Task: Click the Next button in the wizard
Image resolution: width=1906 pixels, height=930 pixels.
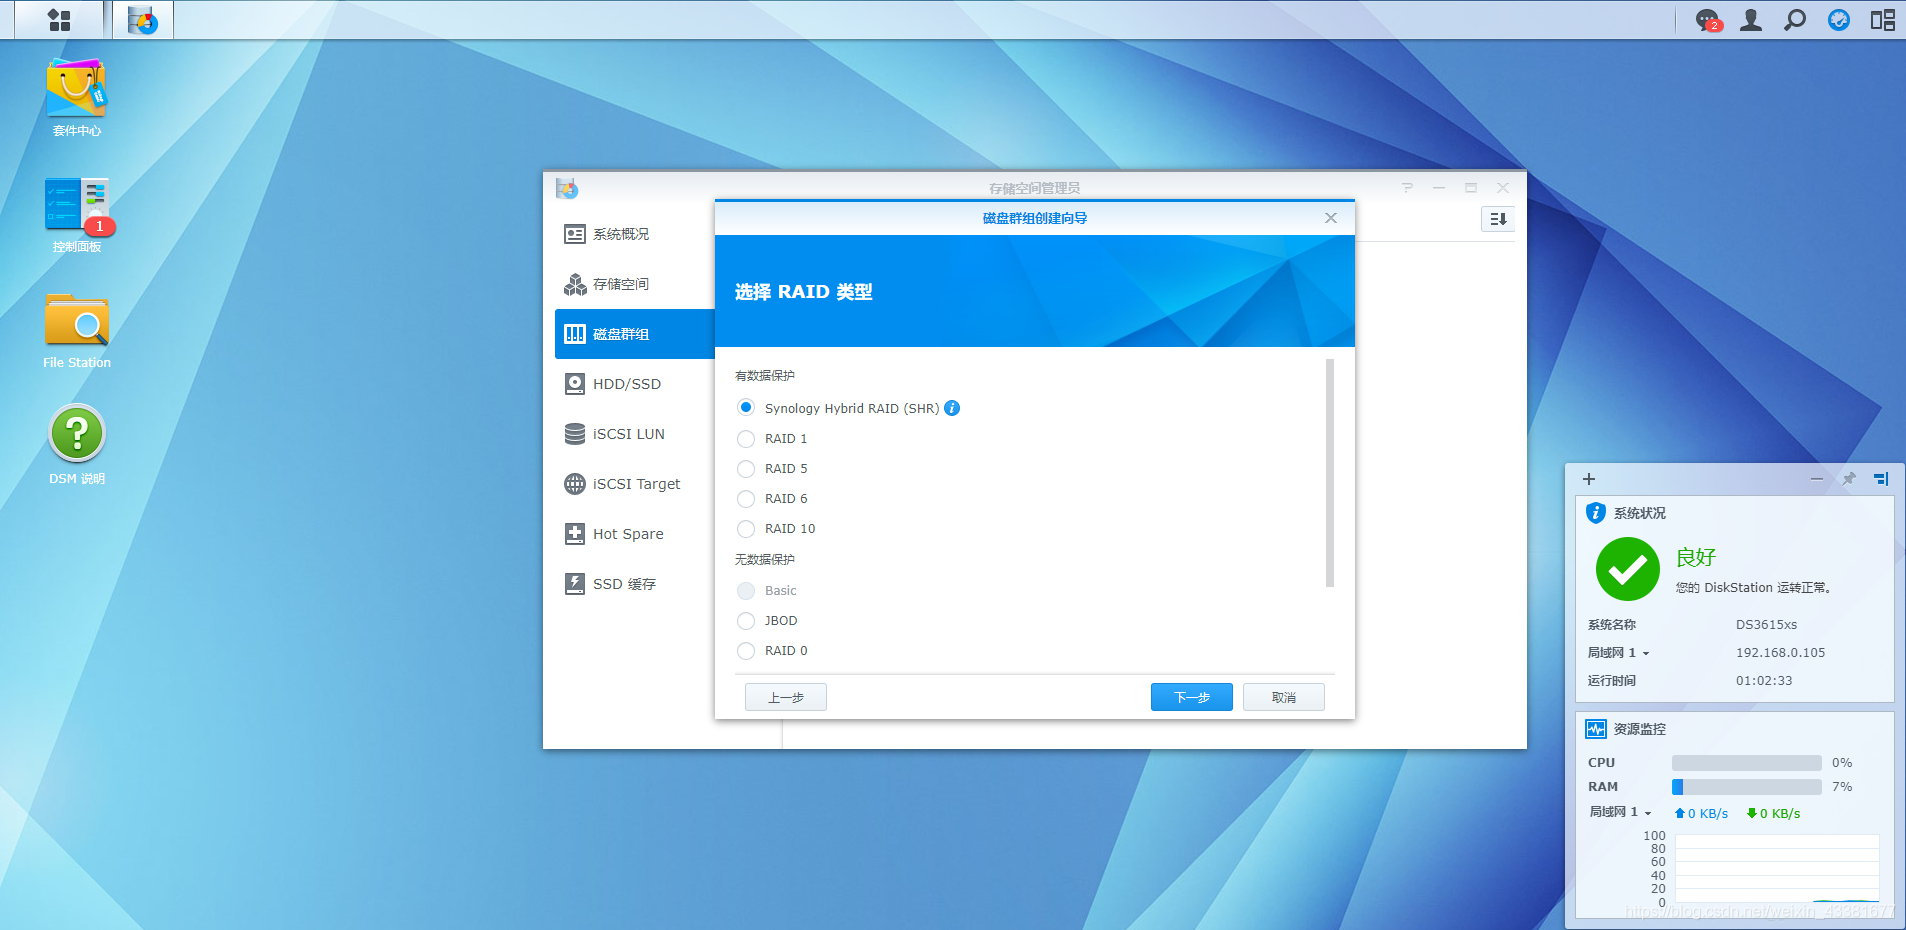Action: tap(1191, 697)
